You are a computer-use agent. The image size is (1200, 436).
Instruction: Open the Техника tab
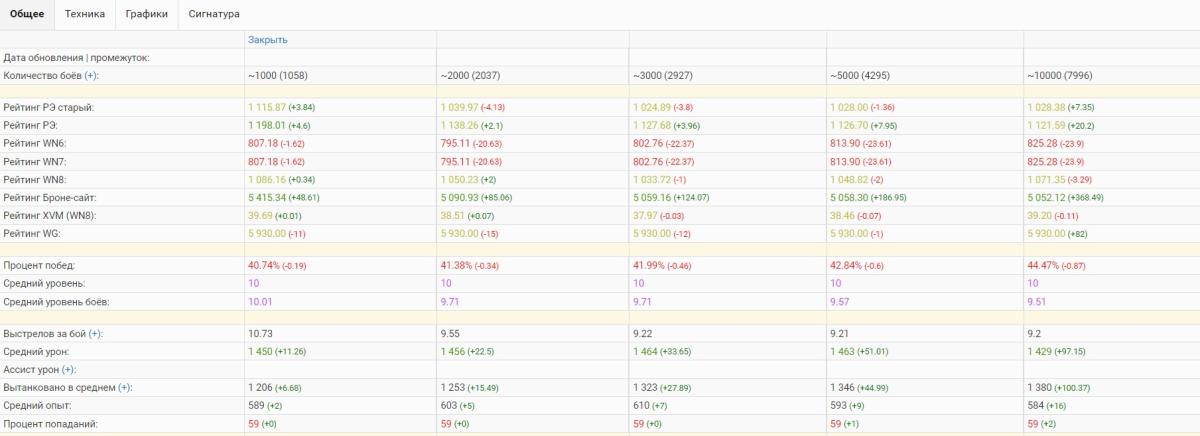coord(85,14)
